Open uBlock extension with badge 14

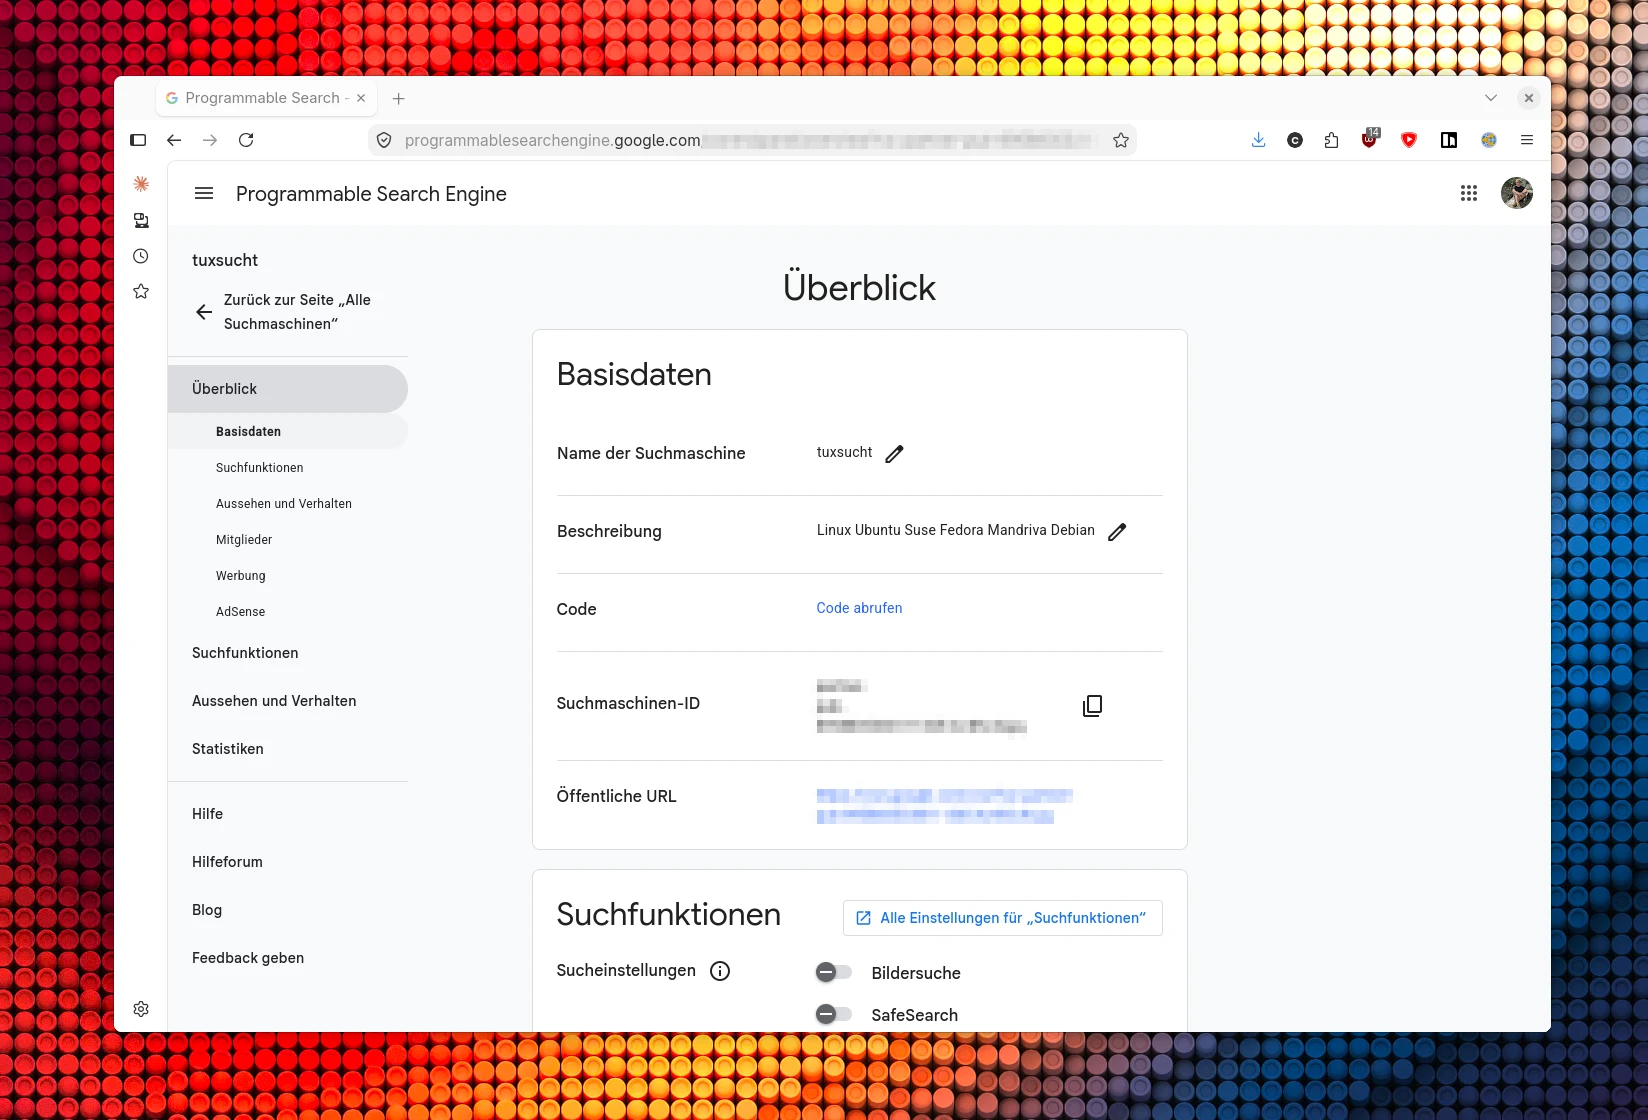pos(1370,139)
